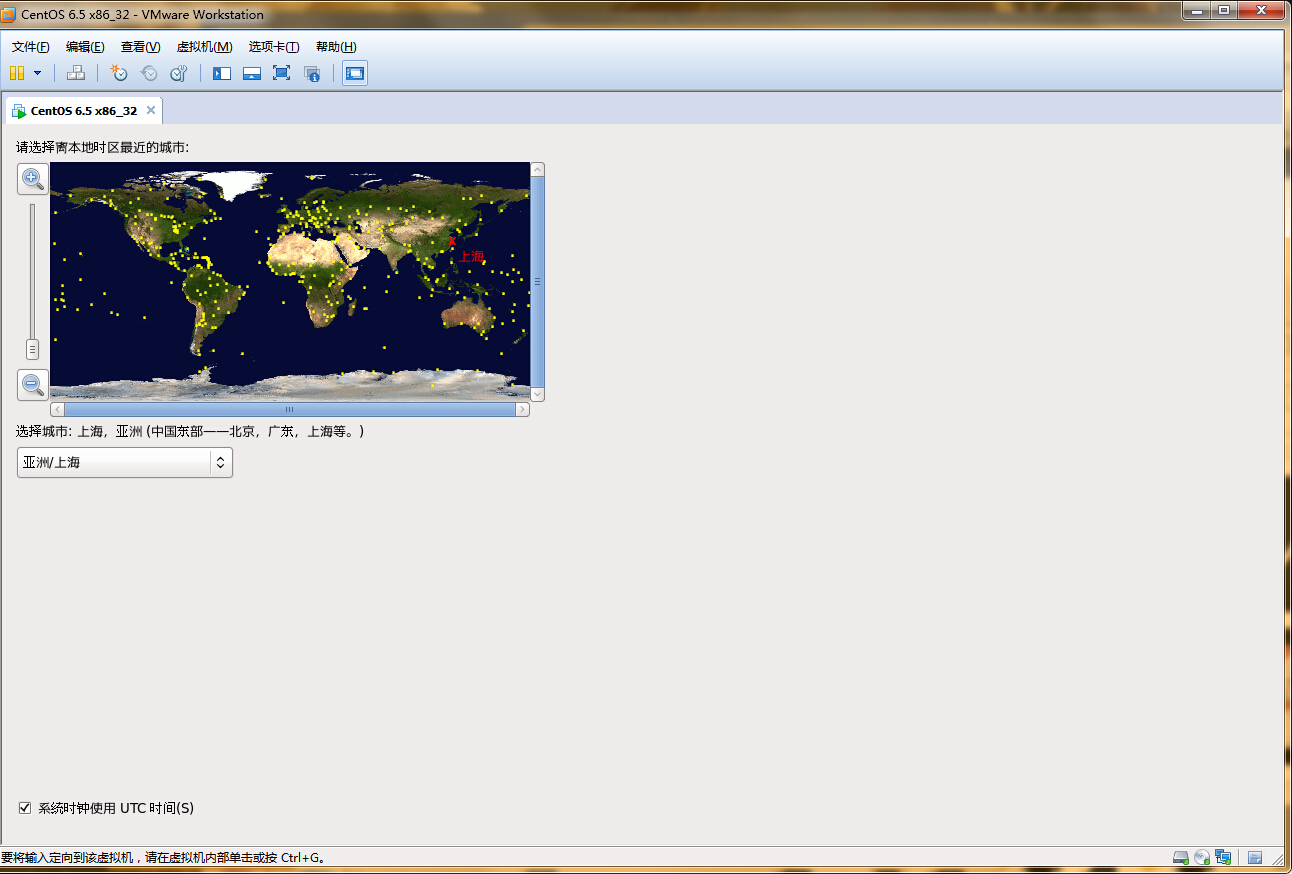
Task: Click Send Ctrl+Alt+Del toolbar icon
Action: 75,73
